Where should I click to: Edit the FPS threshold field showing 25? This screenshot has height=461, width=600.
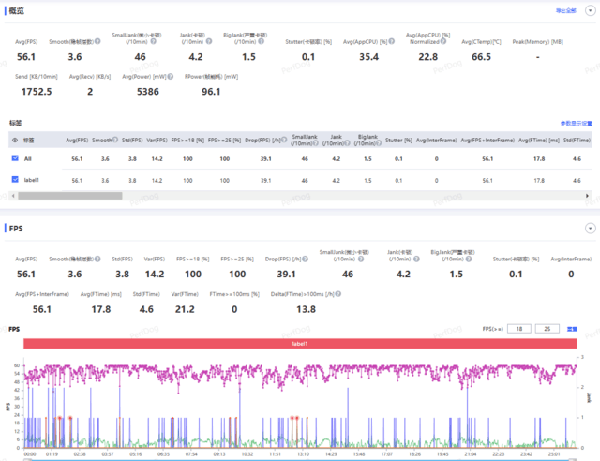point(549,328)
